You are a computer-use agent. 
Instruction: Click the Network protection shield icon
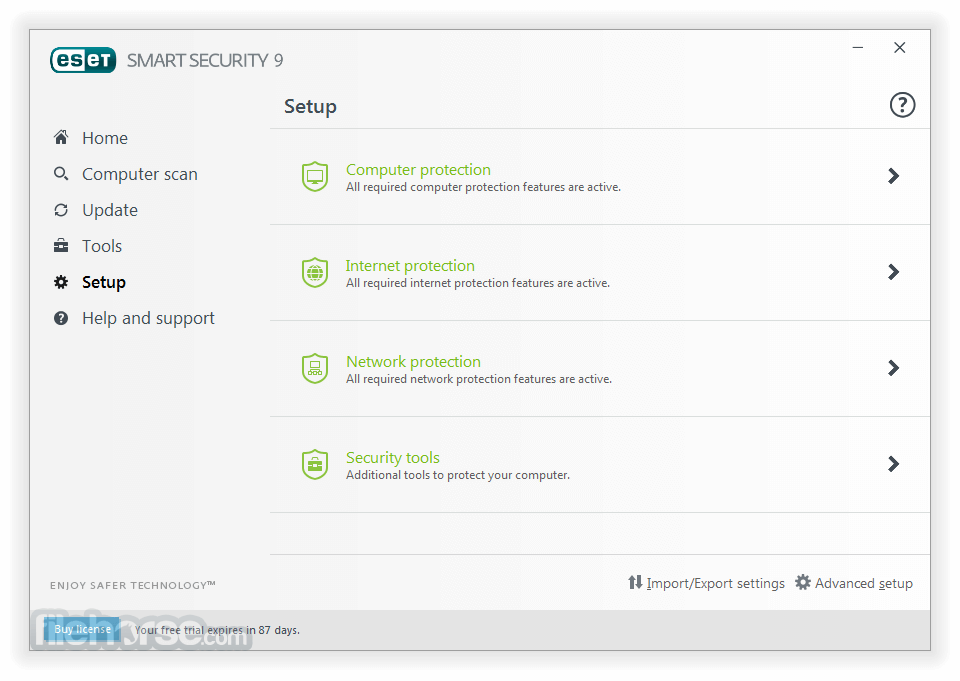click(315, 368)
